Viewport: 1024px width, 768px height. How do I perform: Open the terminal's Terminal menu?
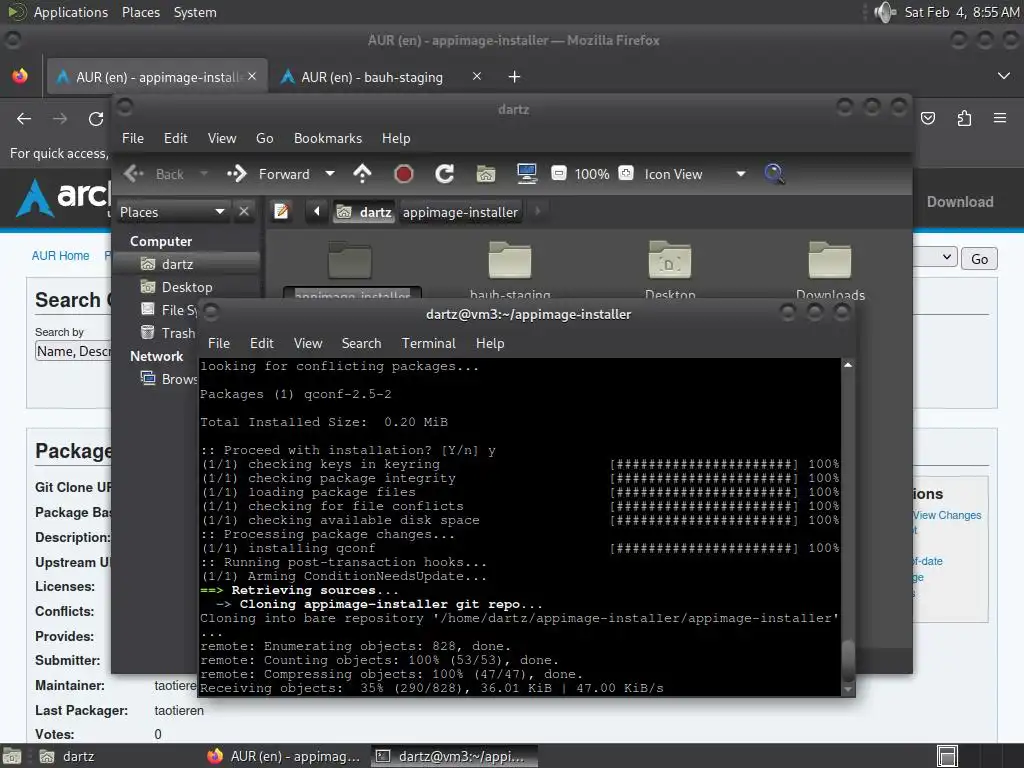428,344
